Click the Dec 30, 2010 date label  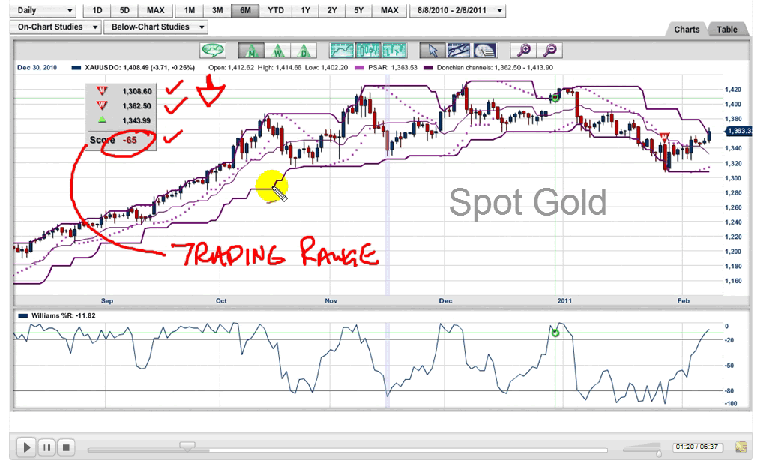(37, 68)
